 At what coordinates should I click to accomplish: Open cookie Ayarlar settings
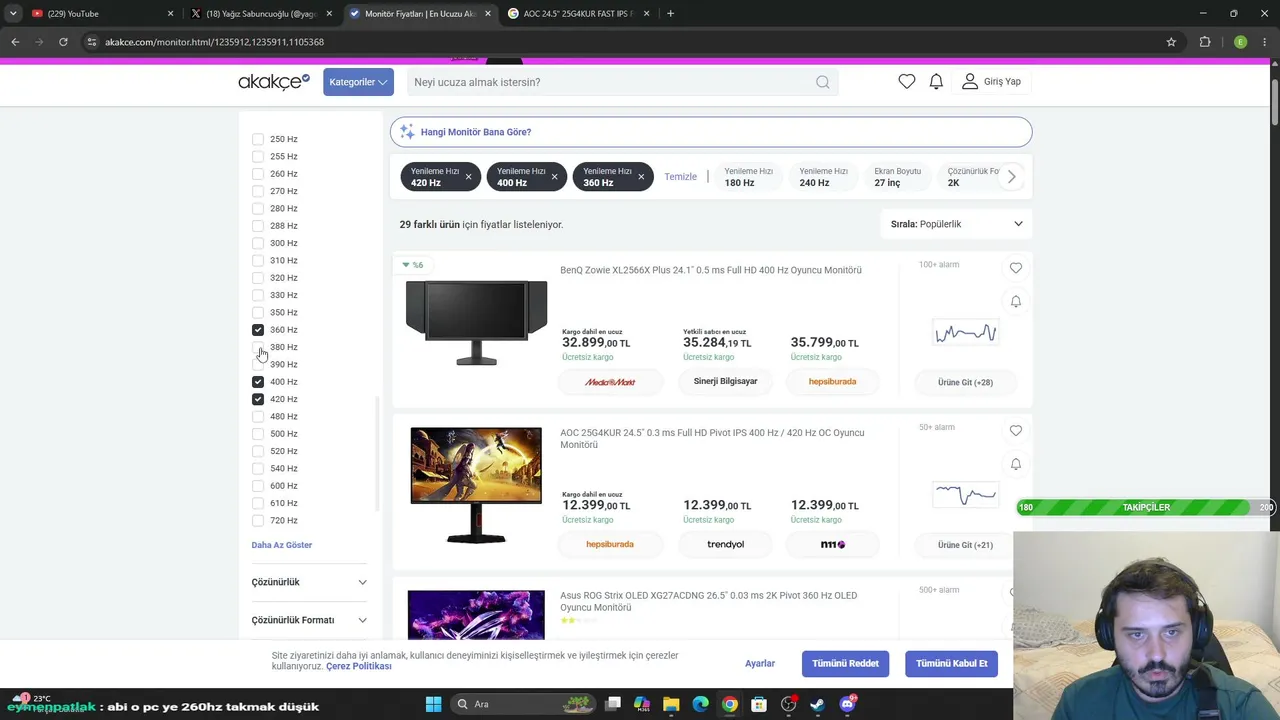pyautogui.click(x=760, y=663)
